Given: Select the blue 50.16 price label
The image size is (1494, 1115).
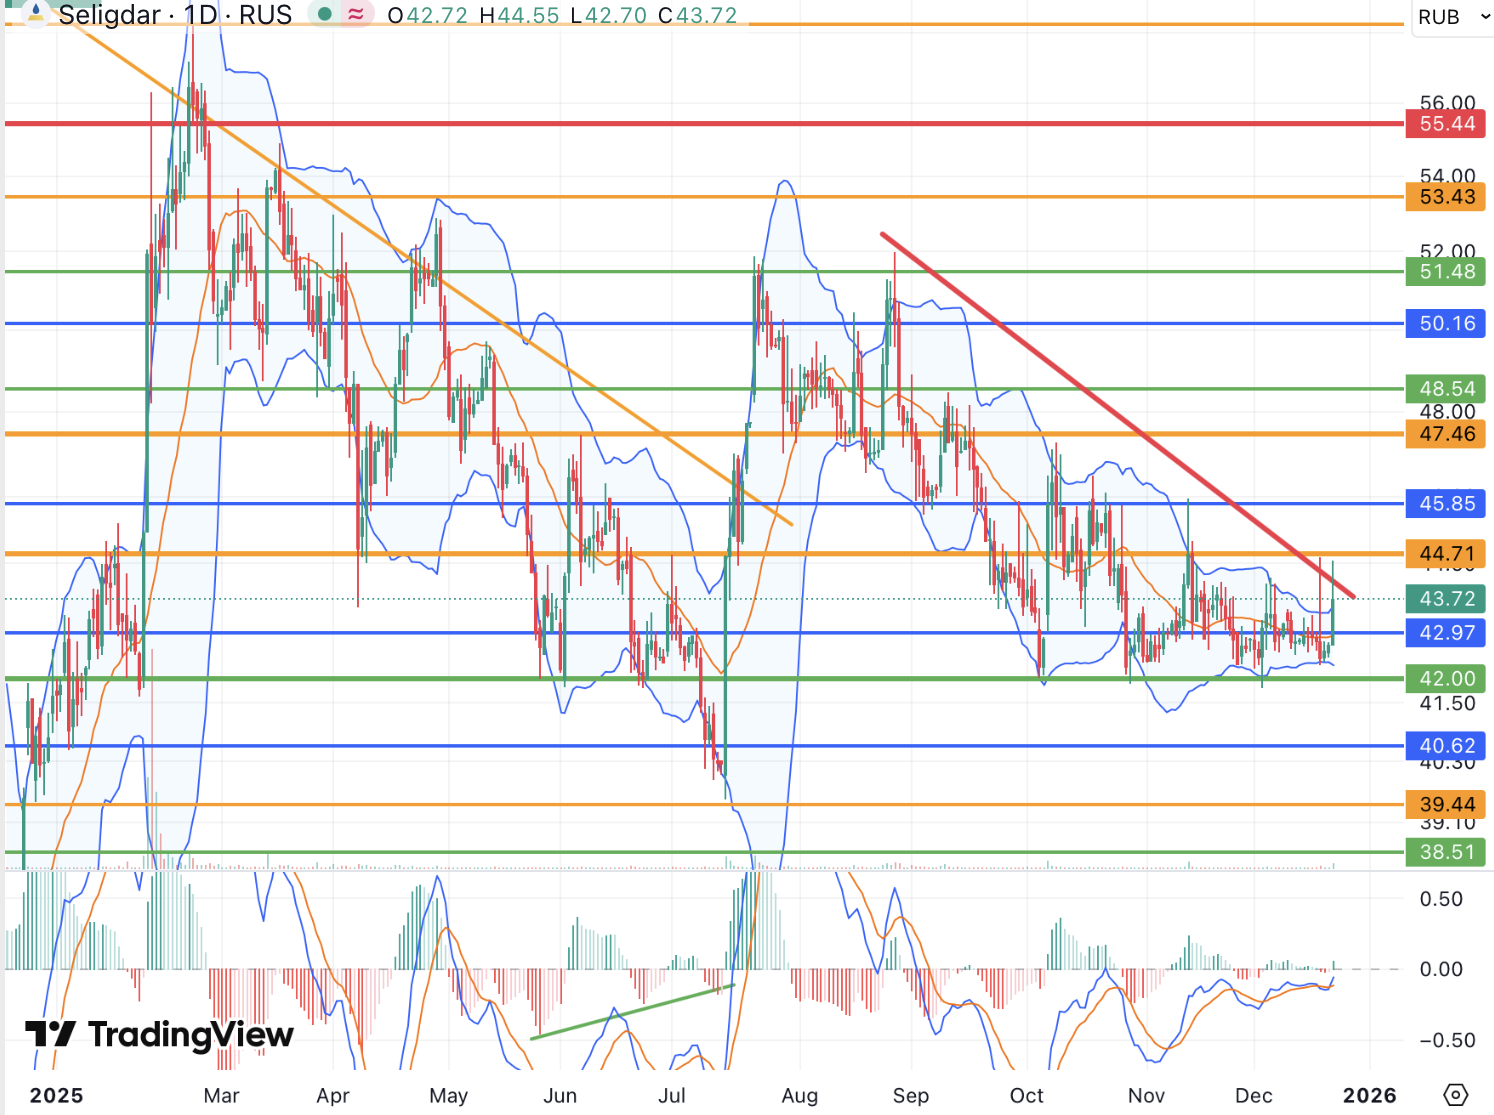Looking at the screenshot, I should coord(1446,324).
